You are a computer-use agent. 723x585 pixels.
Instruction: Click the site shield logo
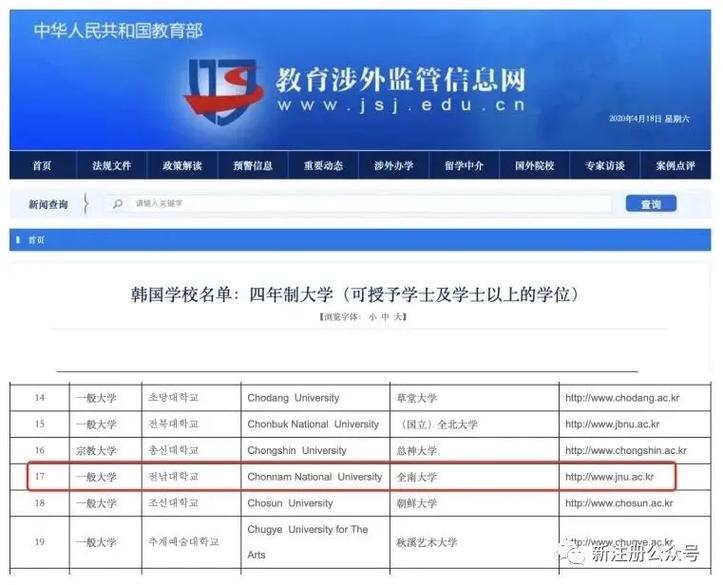click(224, 91)
